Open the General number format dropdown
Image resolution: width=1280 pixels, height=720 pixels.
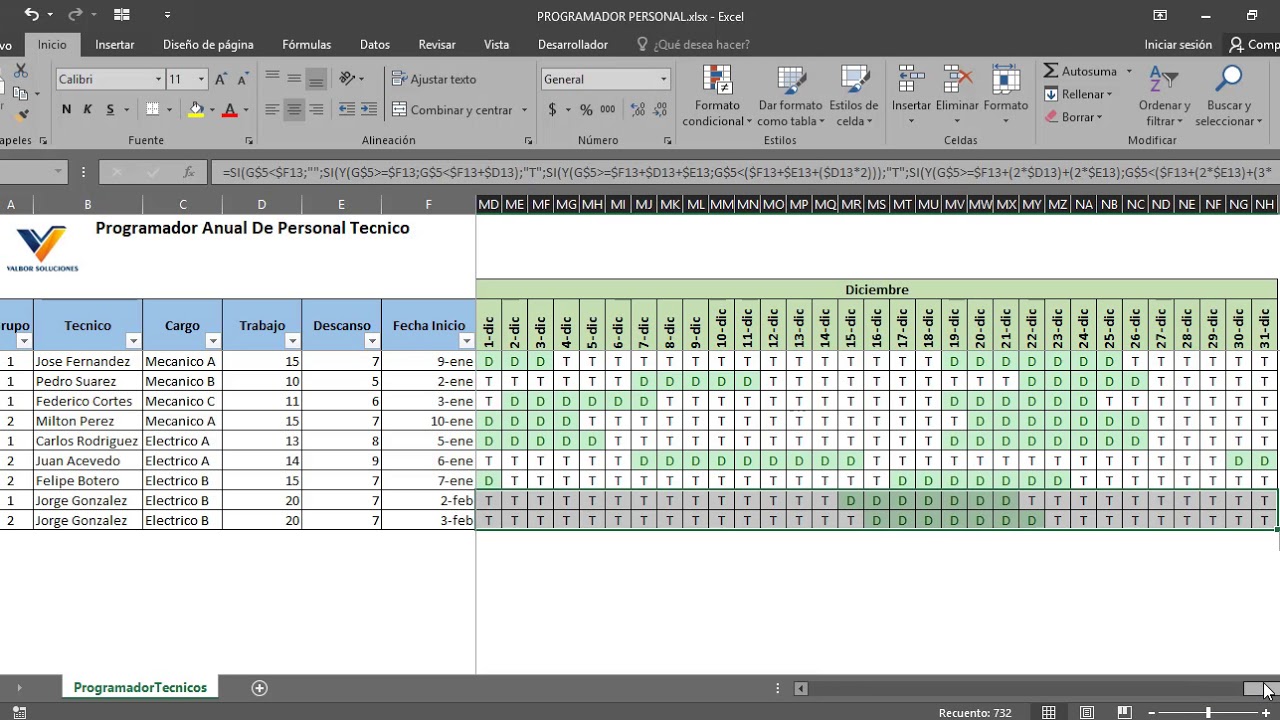click(663, 79)
